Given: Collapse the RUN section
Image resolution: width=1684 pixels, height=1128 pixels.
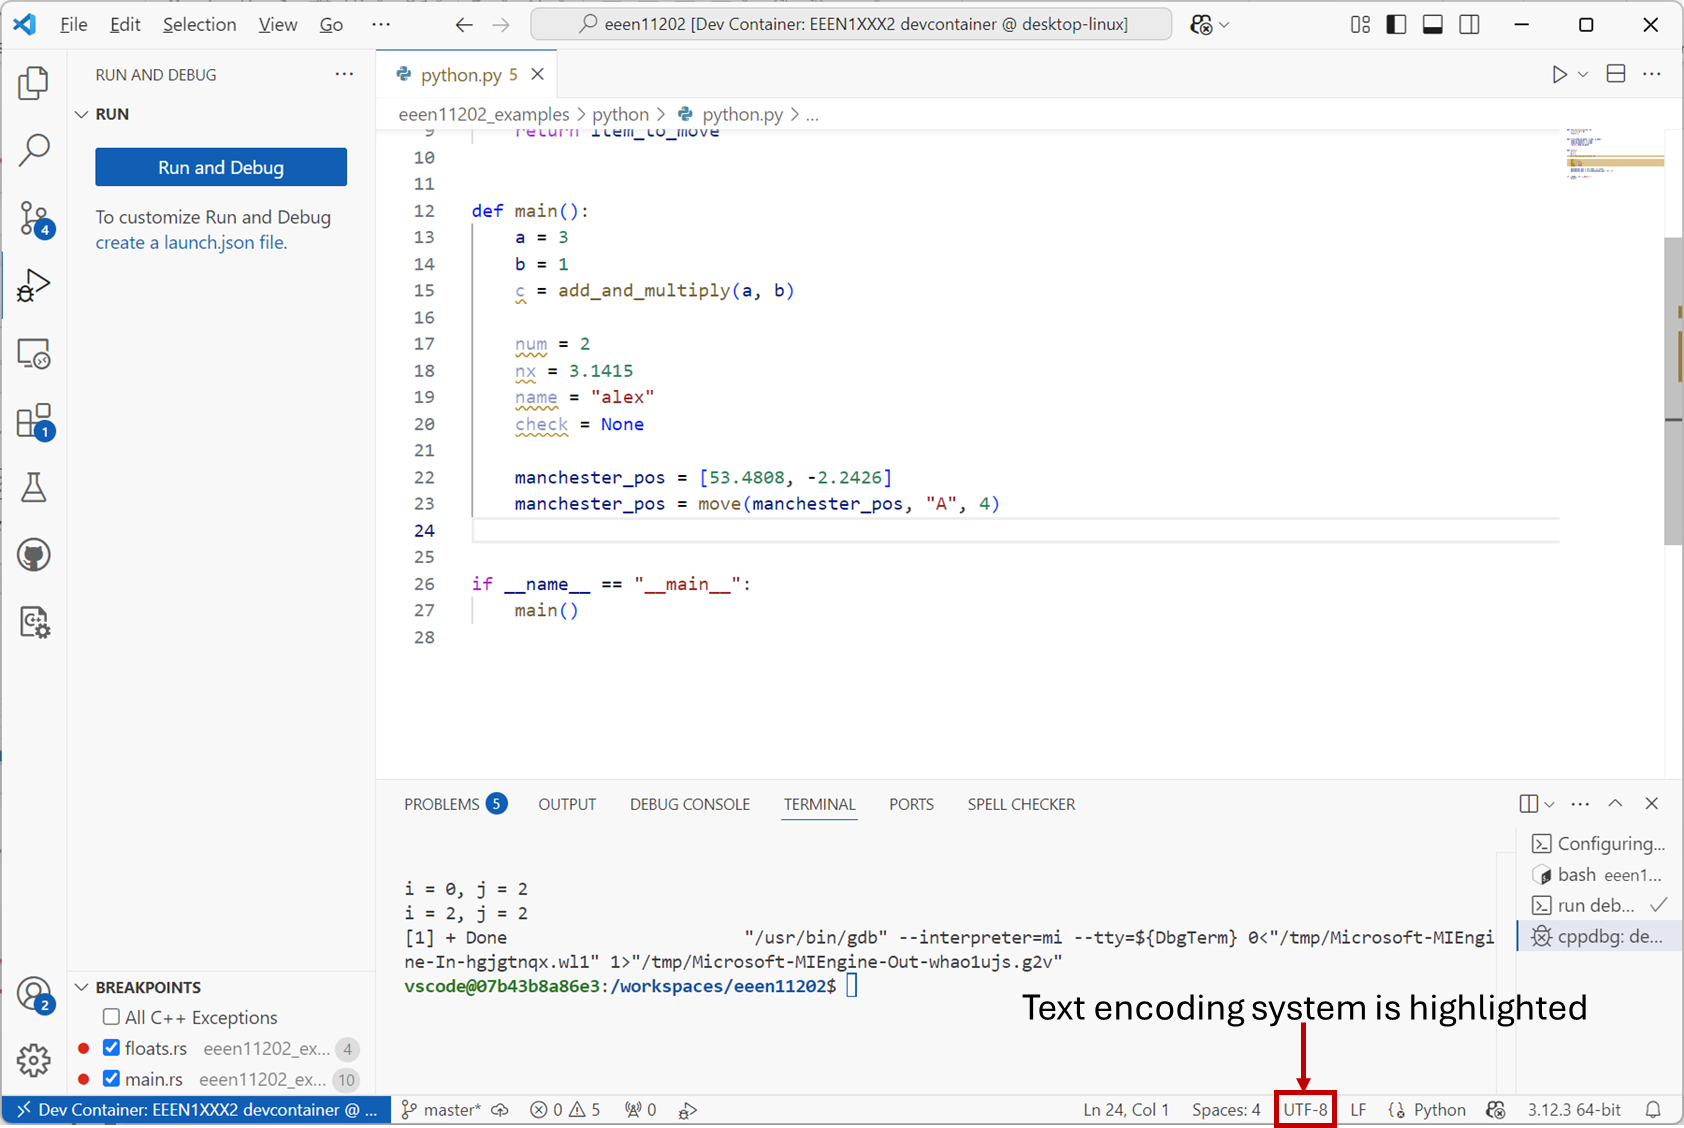Looking at the screenshot, I should point(82,114).
